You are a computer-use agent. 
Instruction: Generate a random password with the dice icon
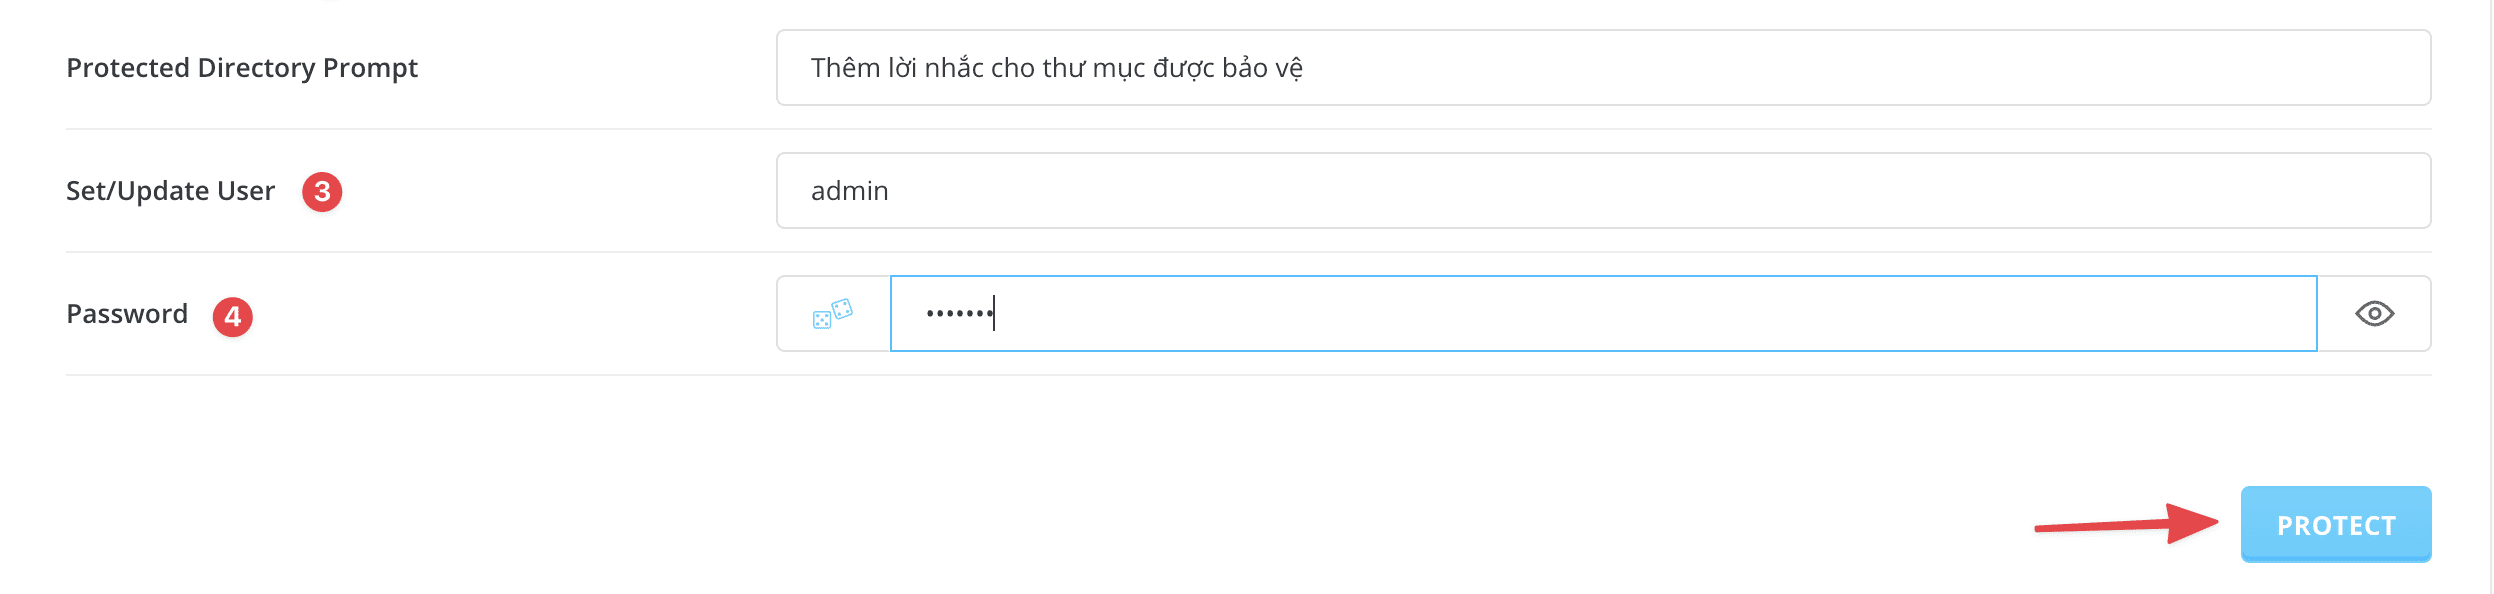[x=833, y=314]
